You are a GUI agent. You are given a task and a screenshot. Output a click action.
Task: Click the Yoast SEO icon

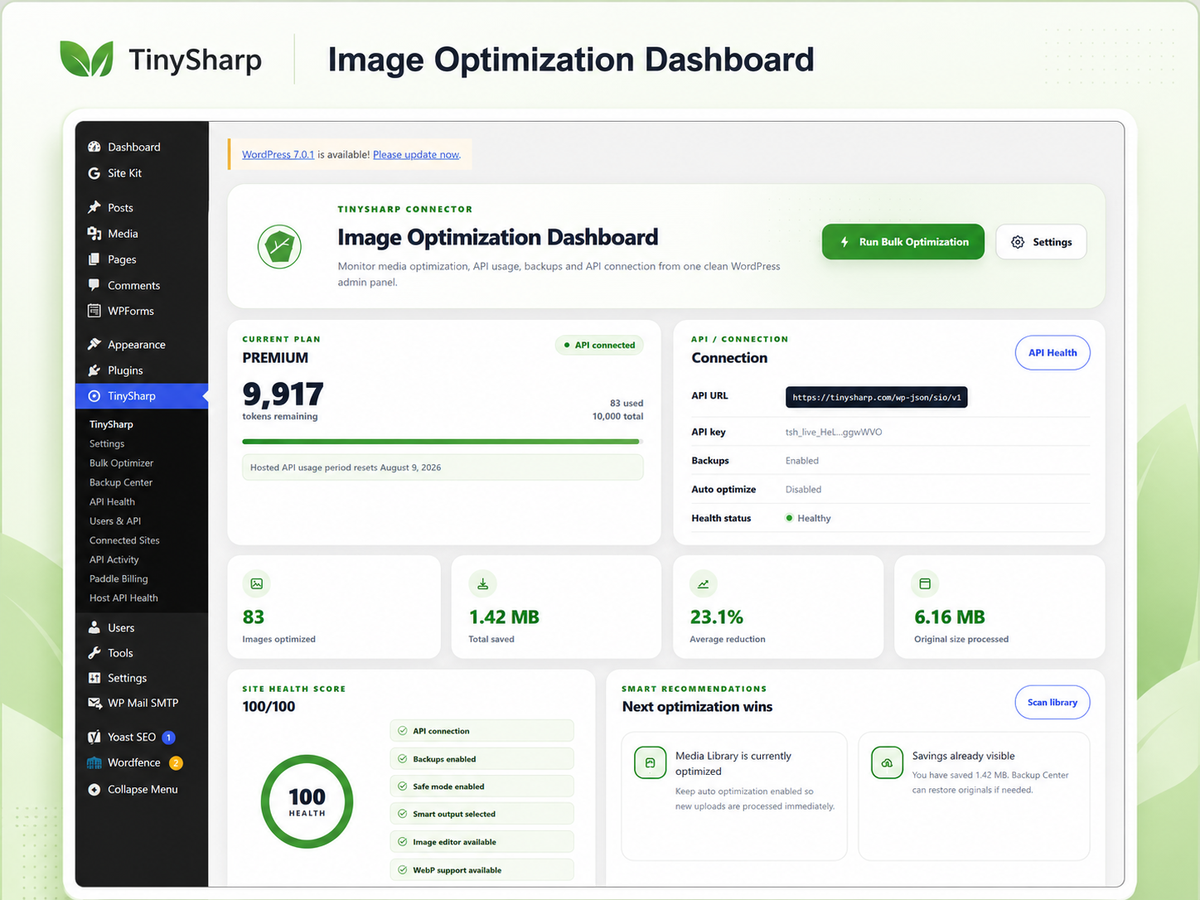click(94, 737)
